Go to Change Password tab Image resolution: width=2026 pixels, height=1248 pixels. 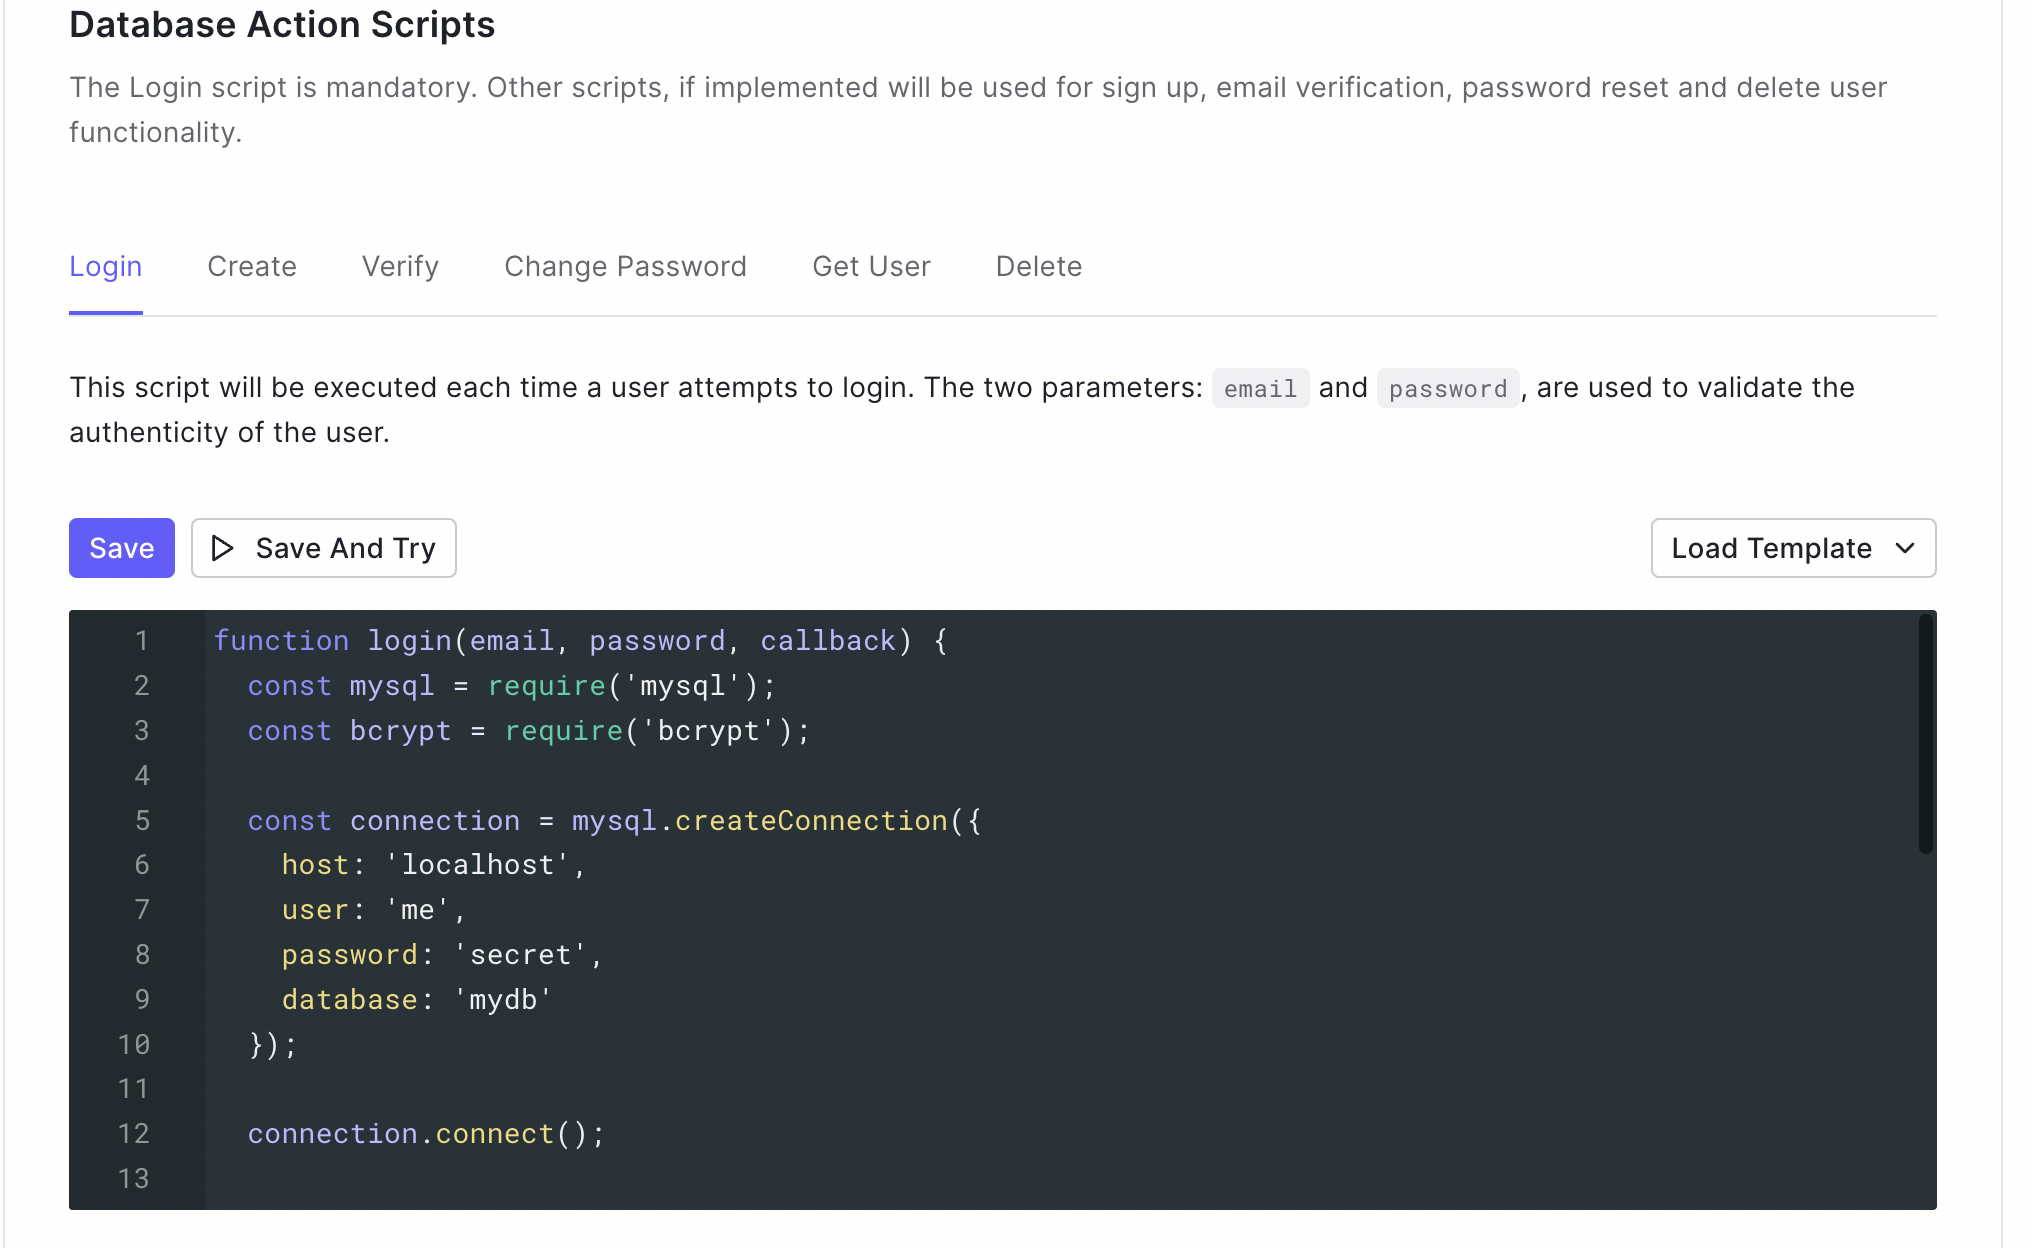point(625,267)
